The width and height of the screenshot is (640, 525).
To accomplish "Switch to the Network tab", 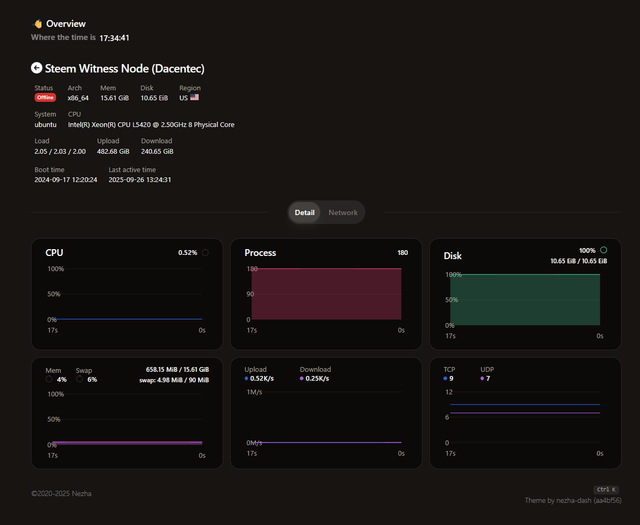I will [343, 212].
